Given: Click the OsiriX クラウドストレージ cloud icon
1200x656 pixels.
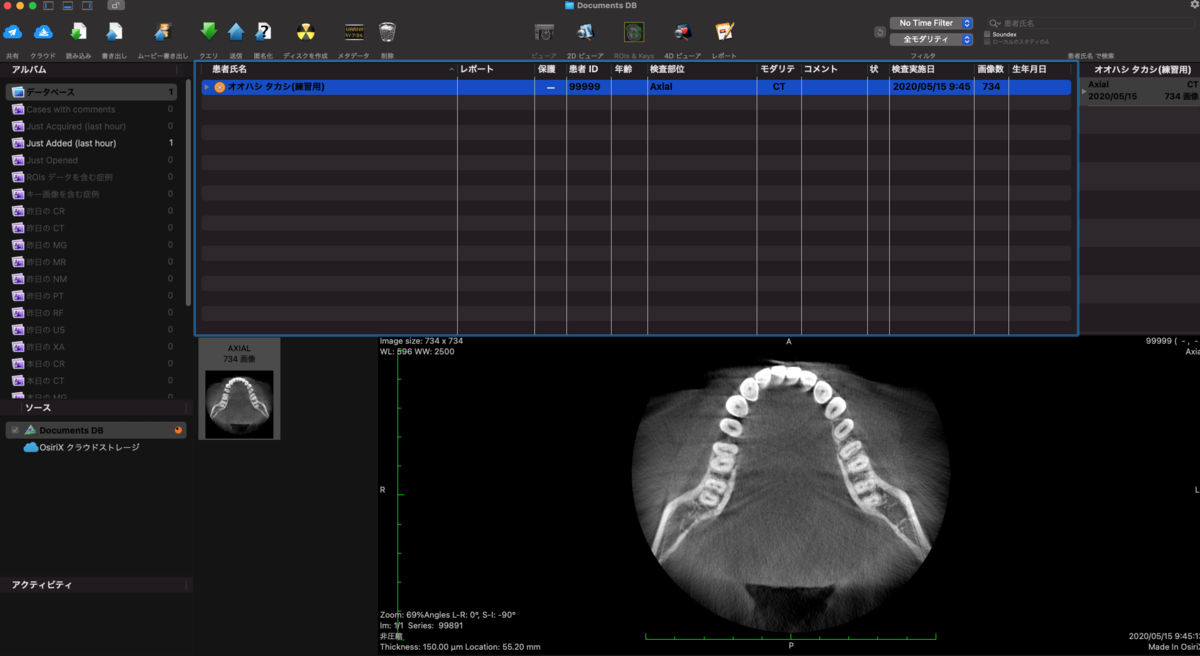Looking at the screenshot, I should tap(30, 447).
